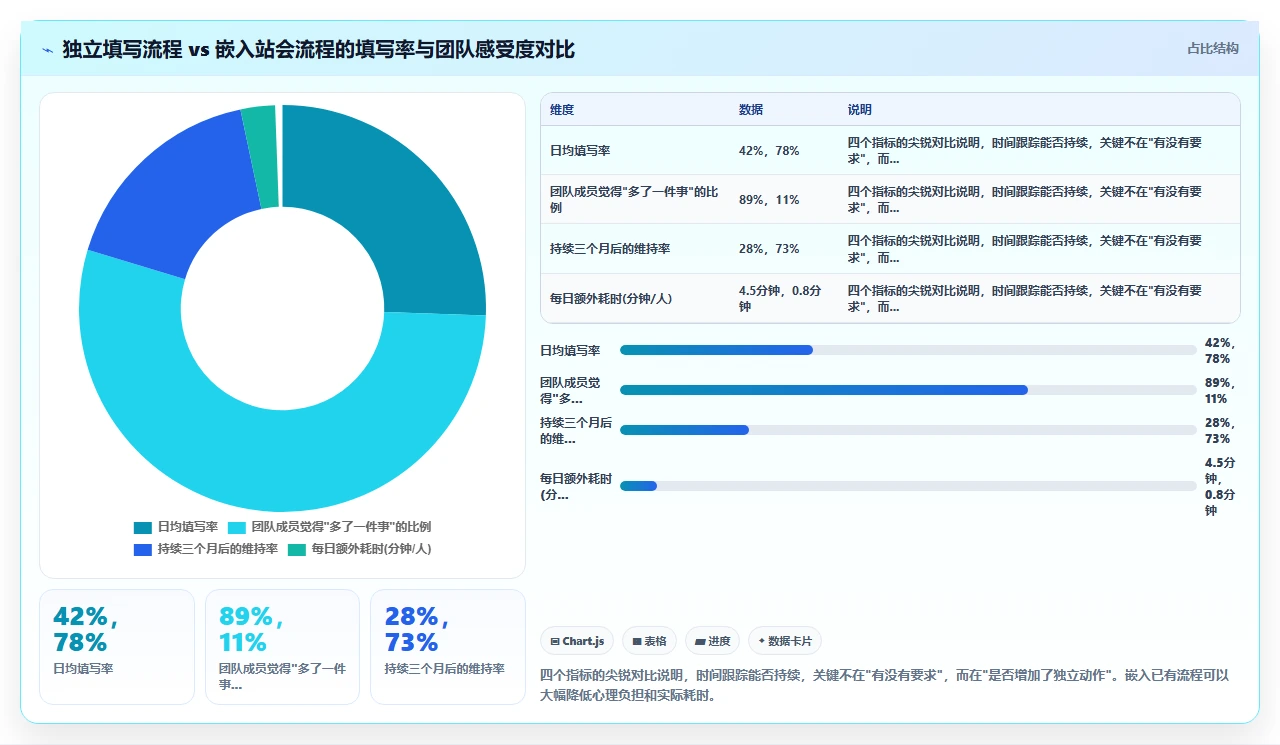Image resolution: width=1280 pixels, height=745 pixels.
Task: Toggle 日均填写率 legend swatch
Action: coord(142,527)
